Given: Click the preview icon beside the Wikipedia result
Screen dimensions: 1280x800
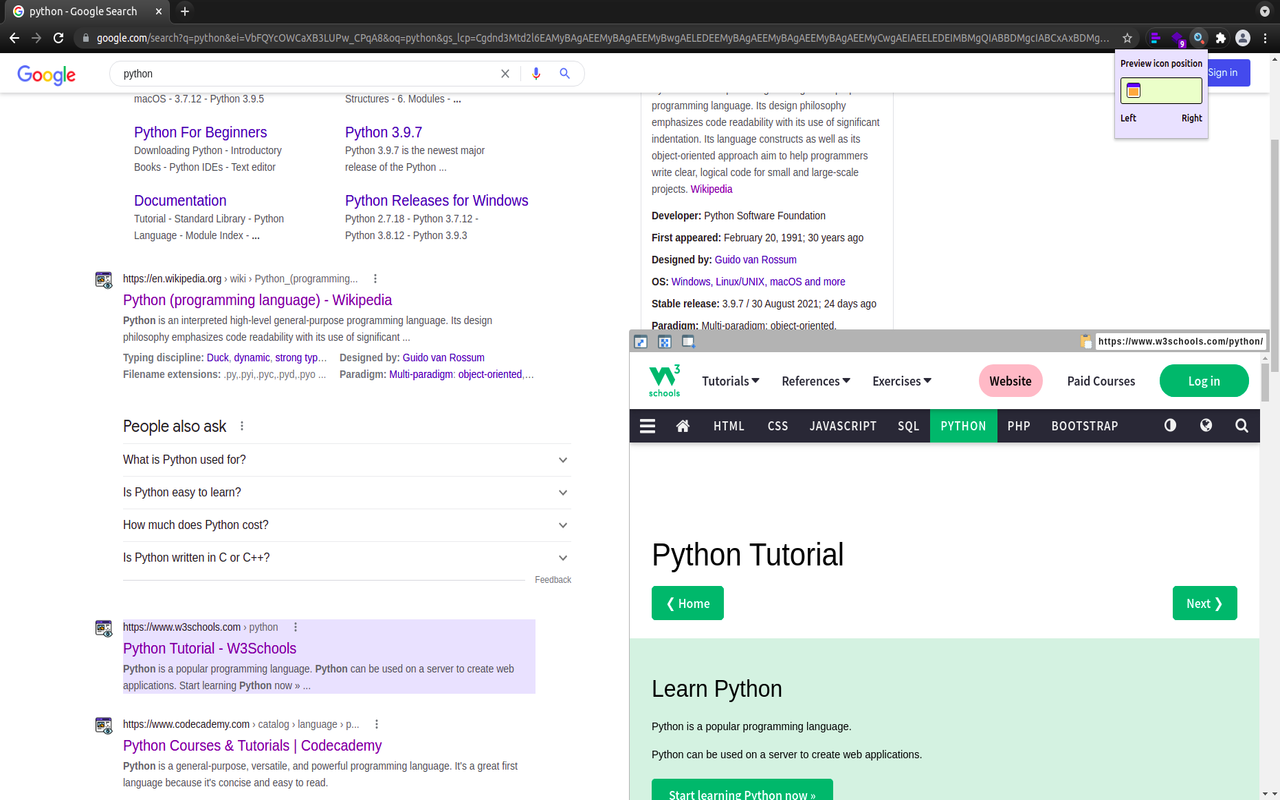Looking at the screenshot, I should pos(103,280).
